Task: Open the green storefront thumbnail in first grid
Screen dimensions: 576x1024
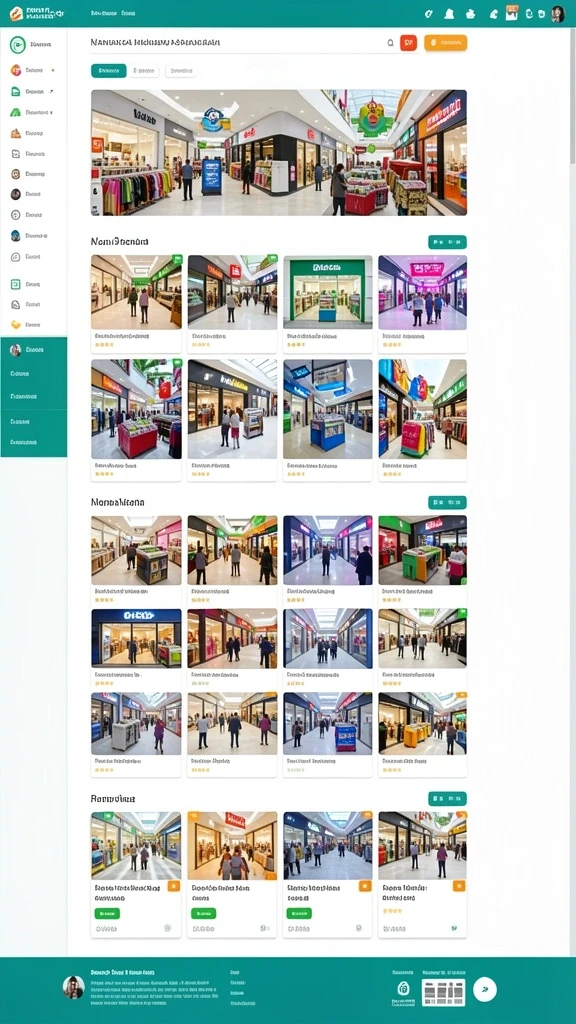Action: point(328,292)
